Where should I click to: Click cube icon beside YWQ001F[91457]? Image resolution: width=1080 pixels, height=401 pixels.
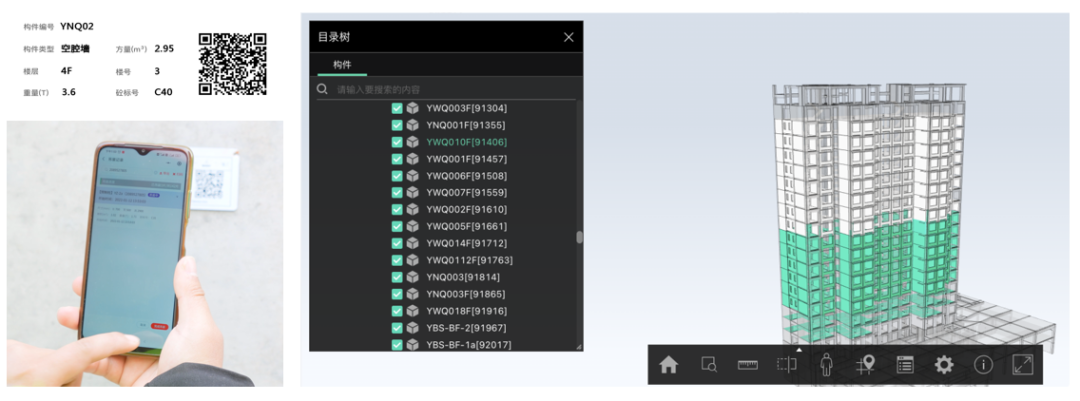click(x=413, y=158)
